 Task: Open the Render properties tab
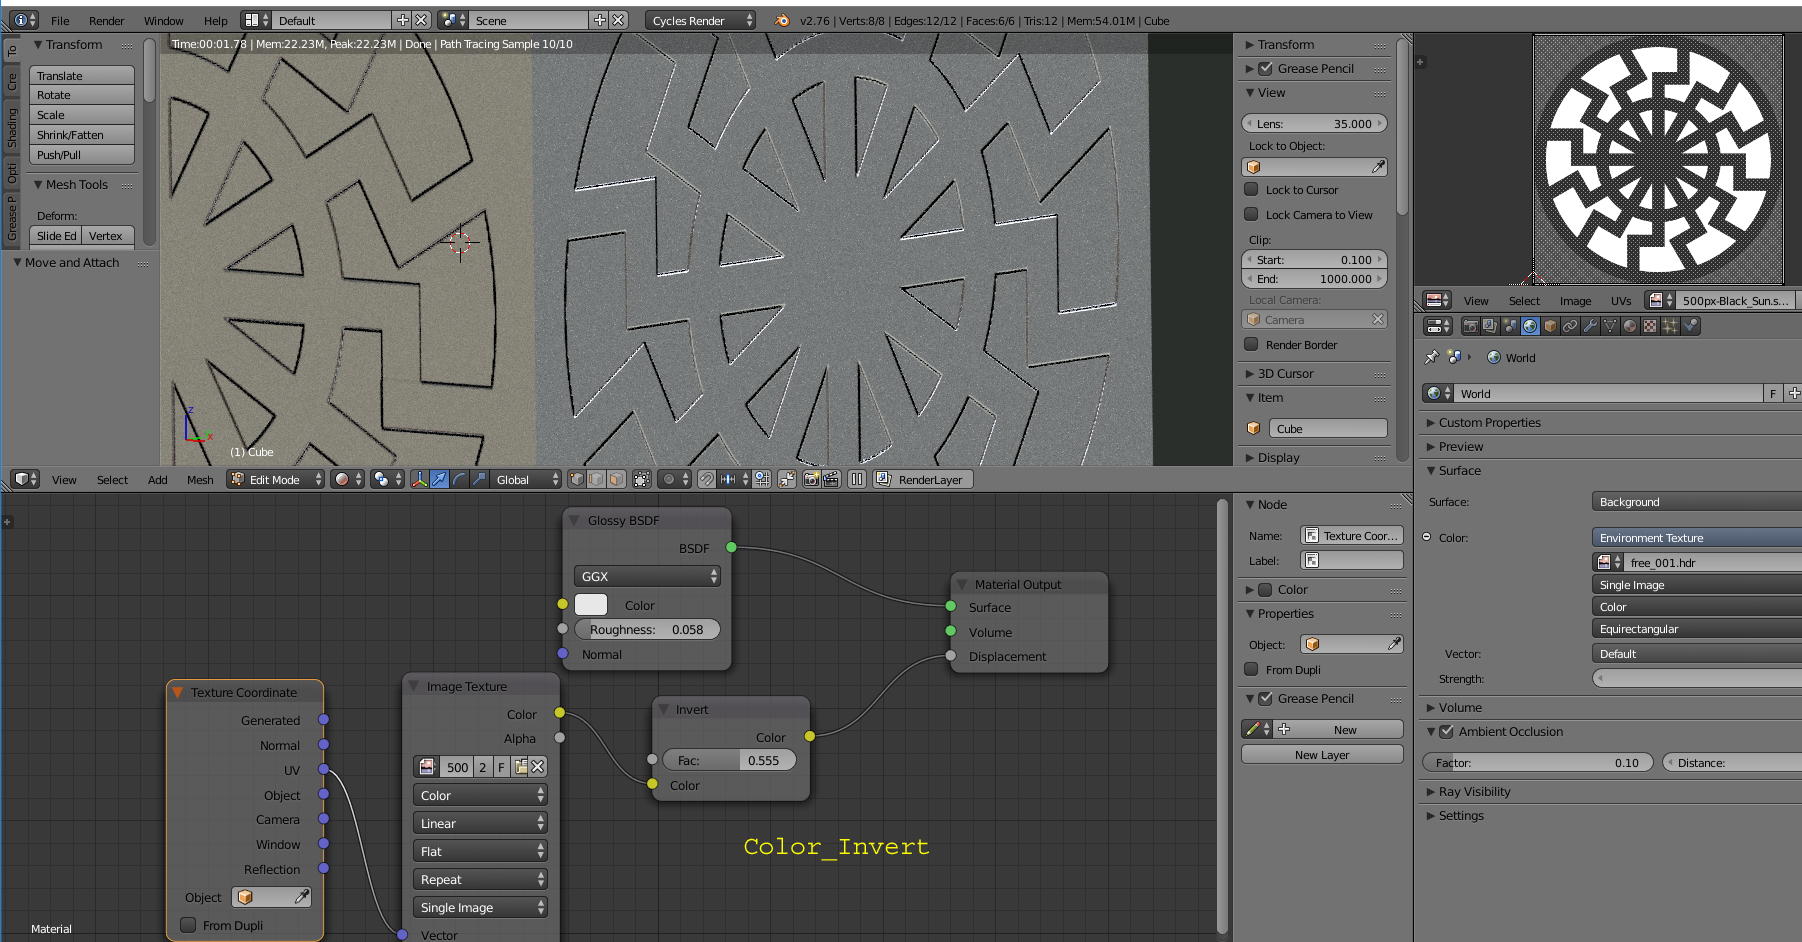tap(1470, 326)
